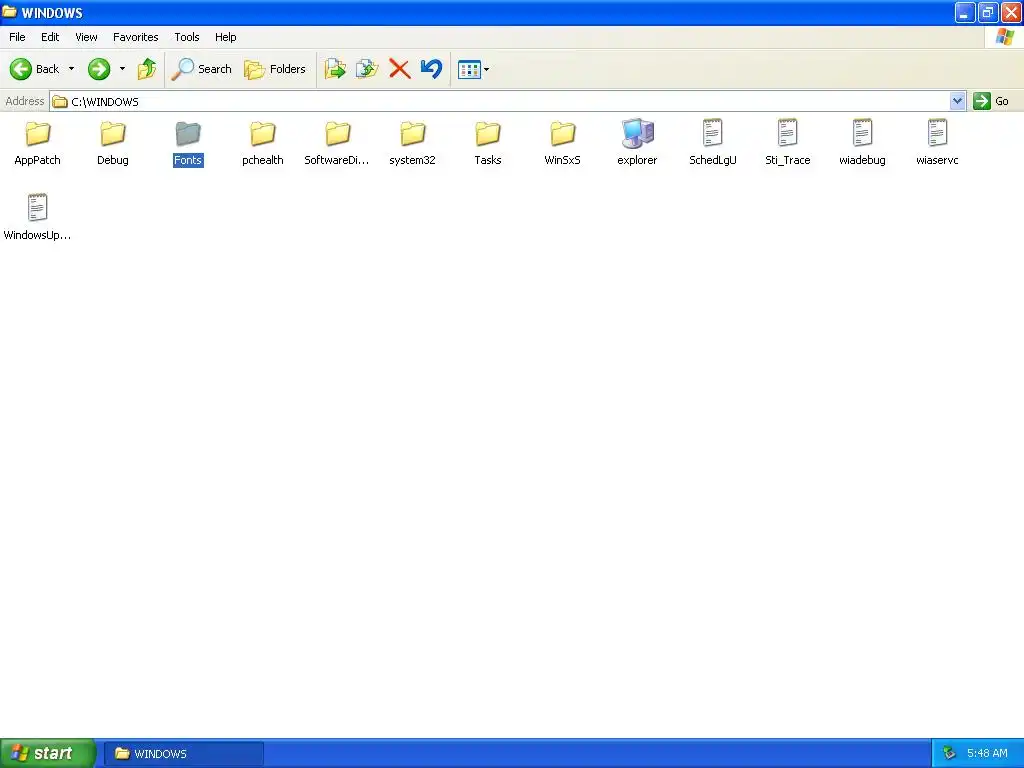Click the Copy To toolbar icon

(x=367, y=69)
